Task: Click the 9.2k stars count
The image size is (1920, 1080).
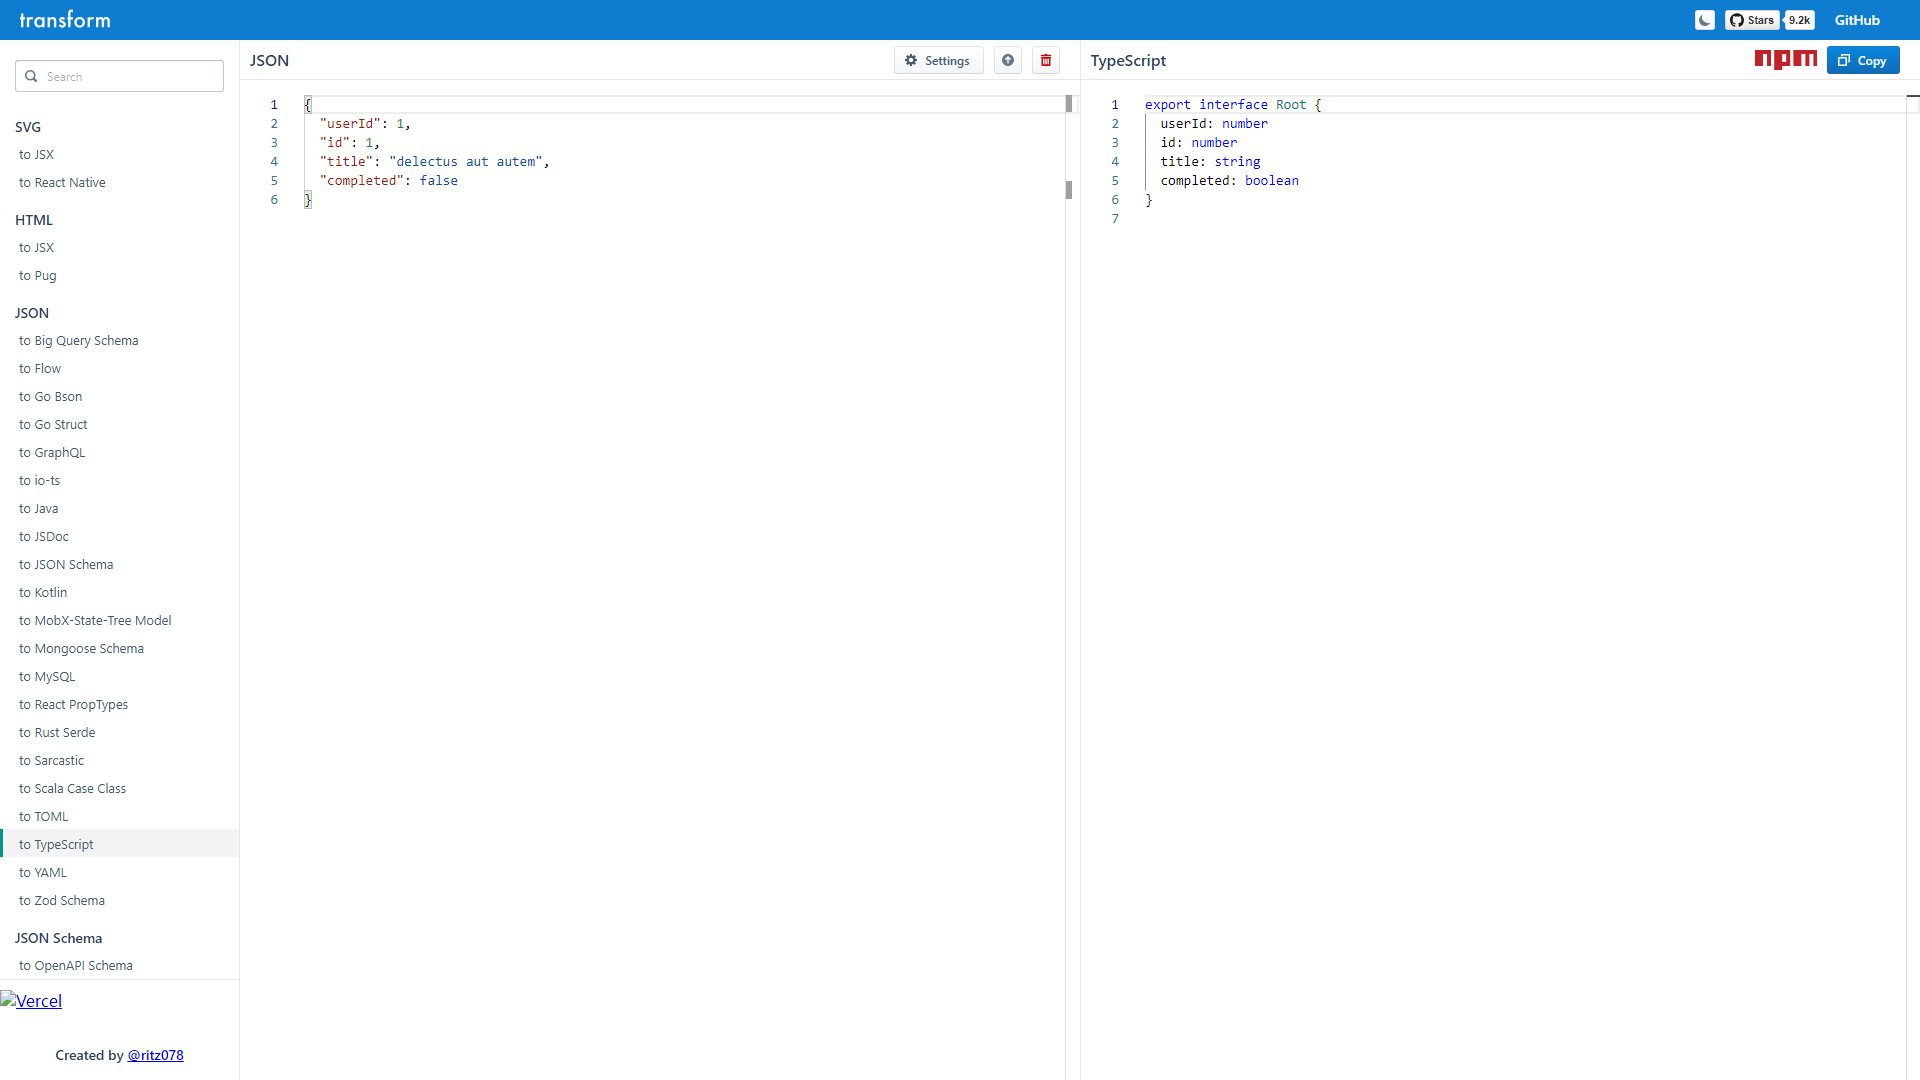Action: point(1799,20)
